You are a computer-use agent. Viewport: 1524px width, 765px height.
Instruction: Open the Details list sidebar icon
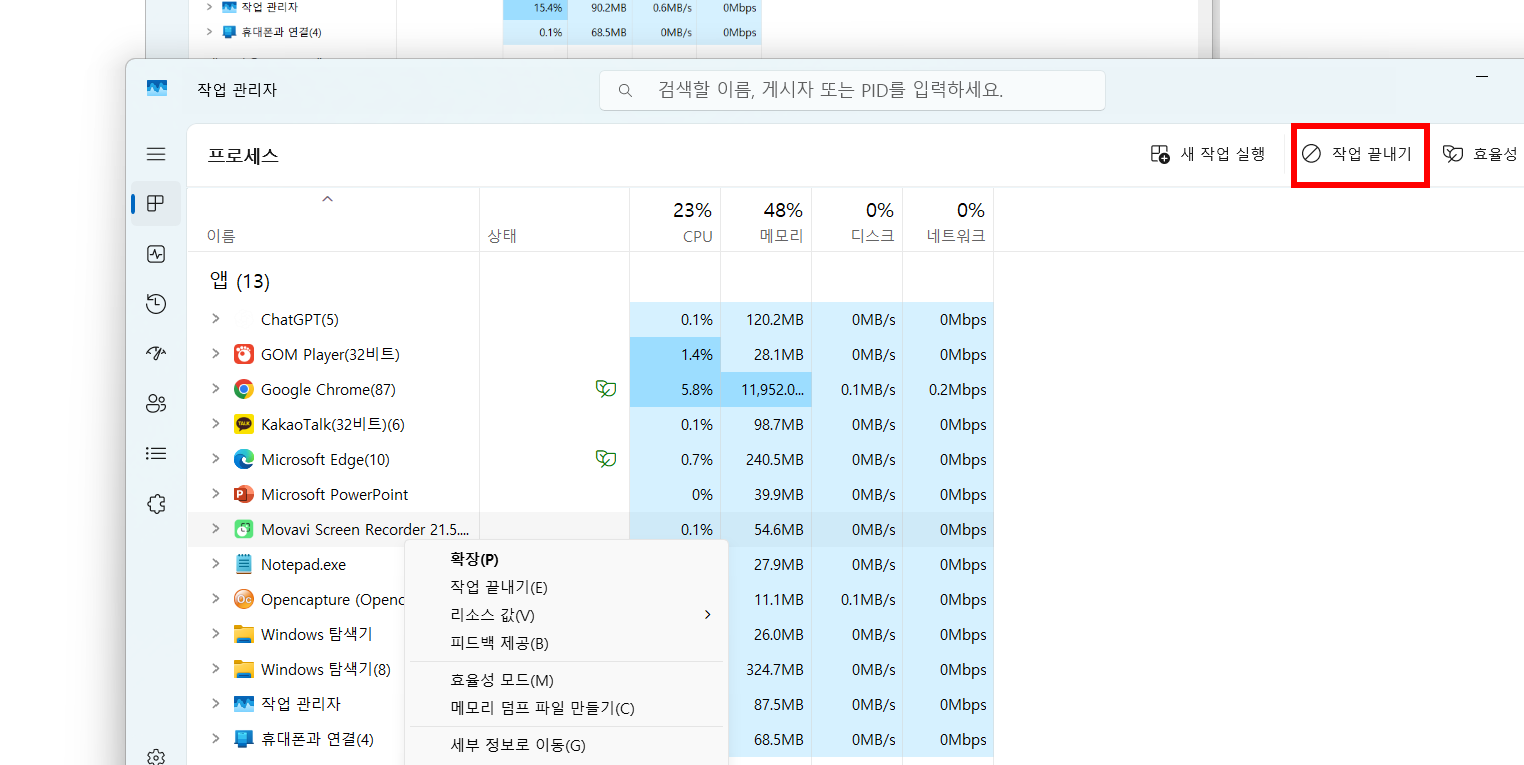[x=155, y=453]
